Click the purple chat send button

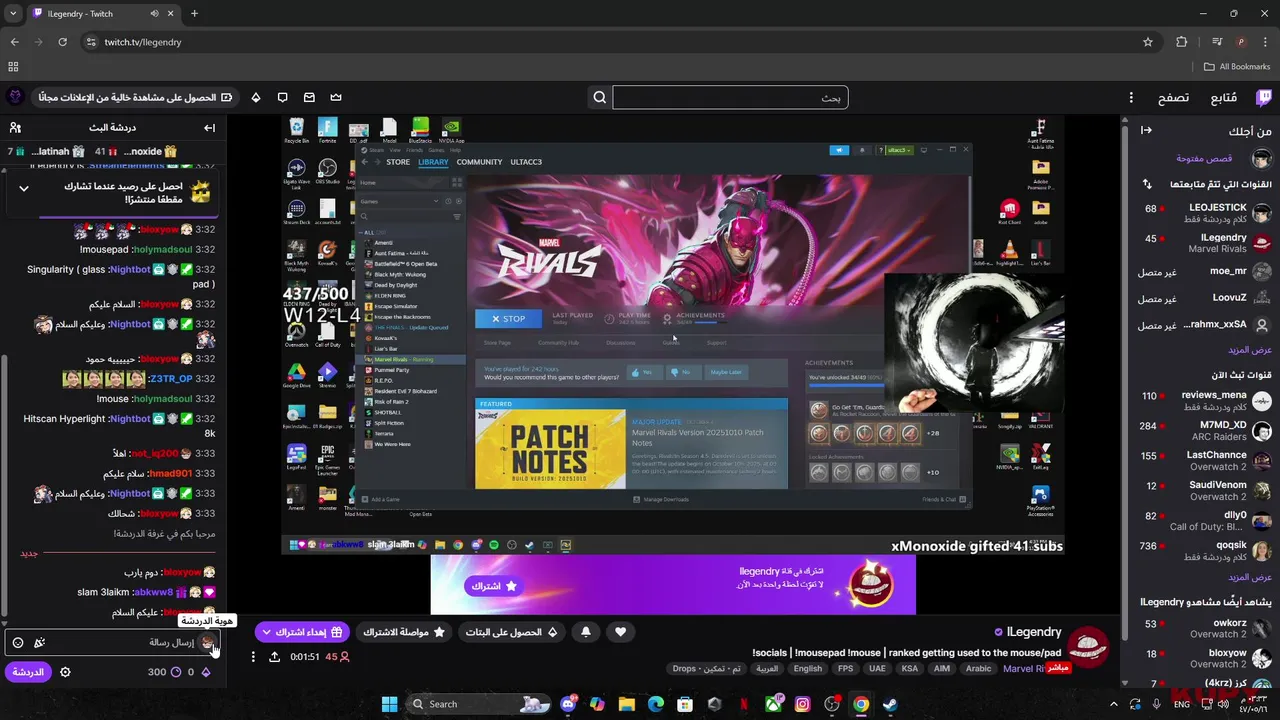(x=27, y=672)
